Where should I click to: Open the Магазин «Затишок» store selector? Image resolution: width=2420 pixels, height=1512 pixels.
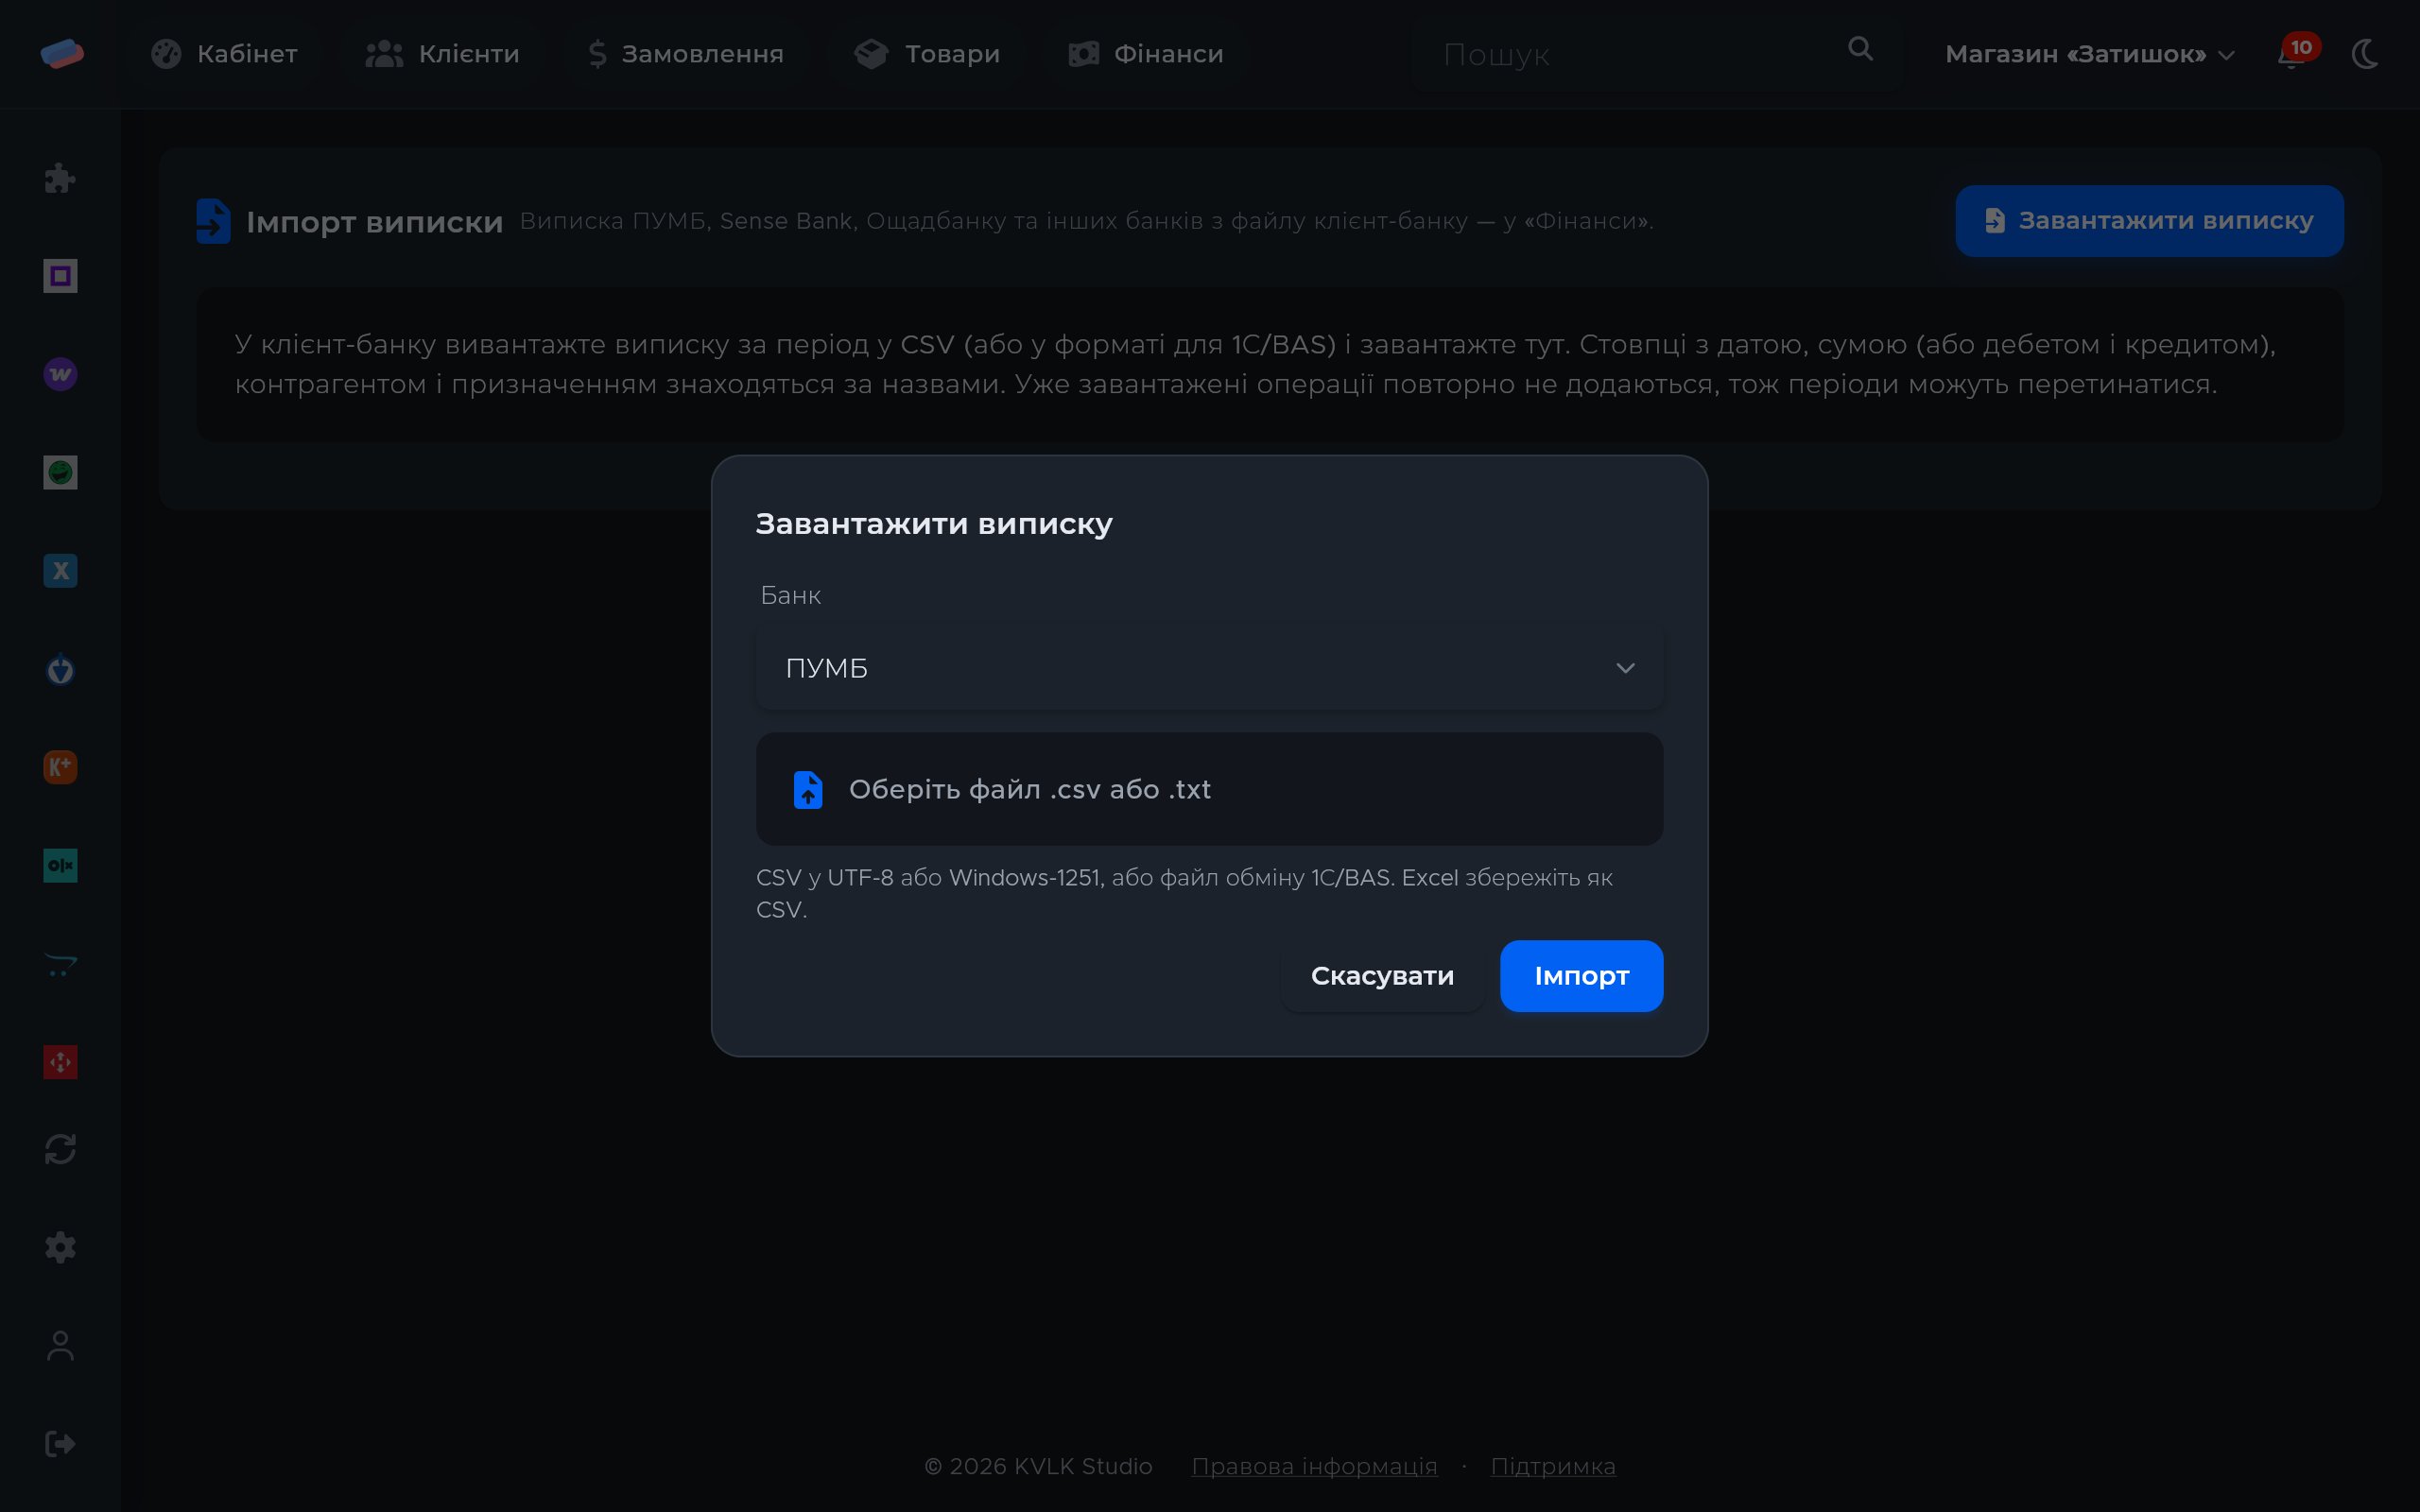(x=2089, y=54)
